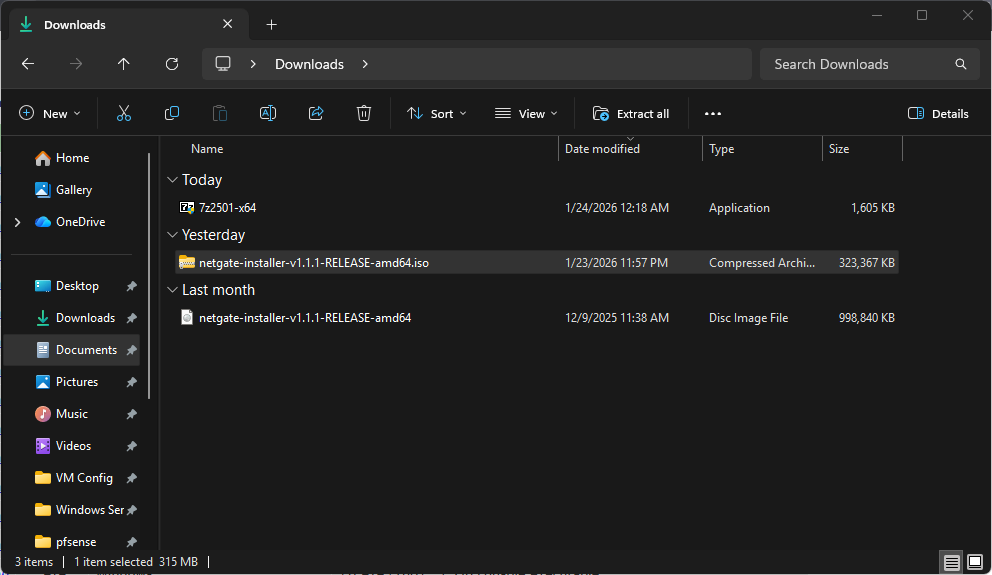Click the Share icon in toolbar
The image size is (992, 575).
click(316, 114)
